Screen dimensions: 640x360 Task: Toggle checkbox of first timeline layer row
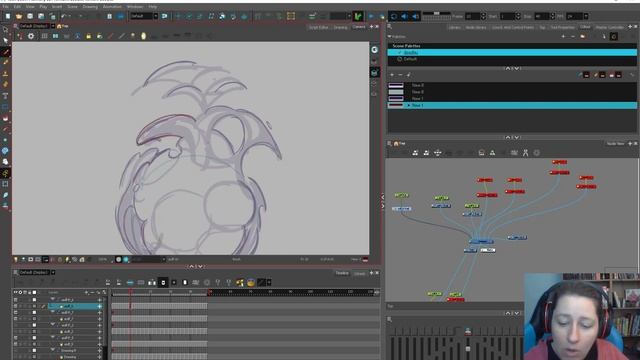click(x=34, y=300)
